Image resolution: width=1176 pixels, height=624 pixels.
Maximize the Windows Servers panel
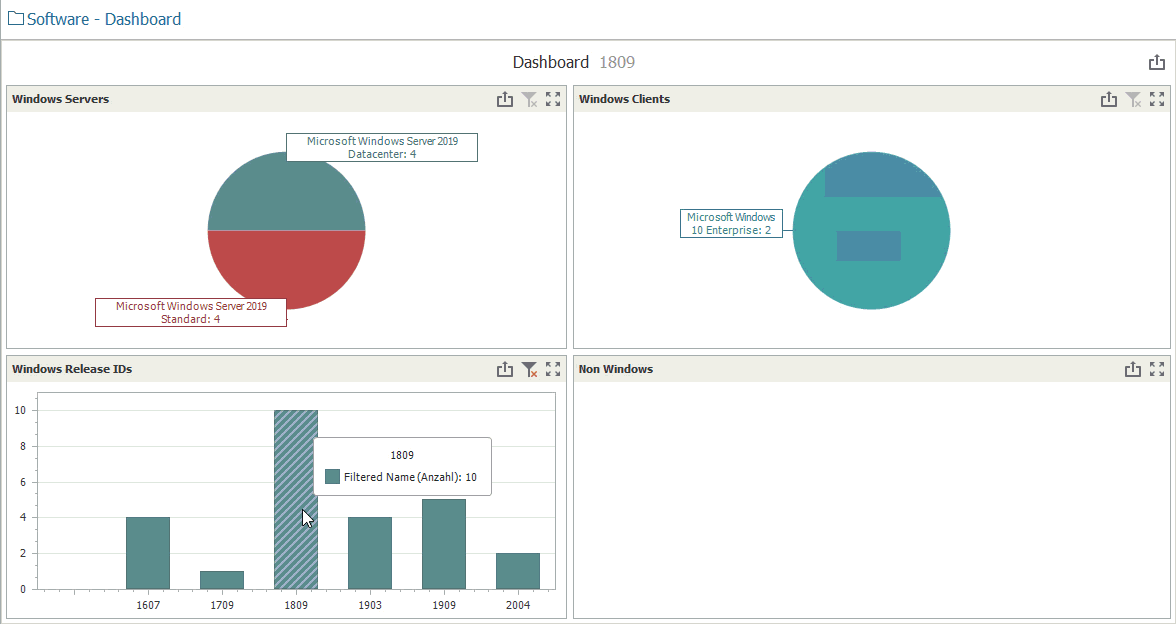[x=553, y=99]
